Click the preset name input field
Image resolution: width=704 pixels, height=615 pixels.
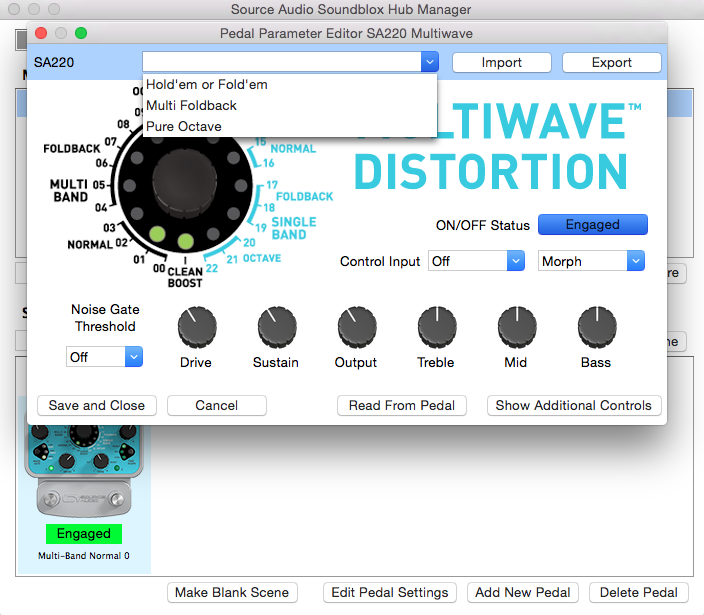[x=282, y=62]
